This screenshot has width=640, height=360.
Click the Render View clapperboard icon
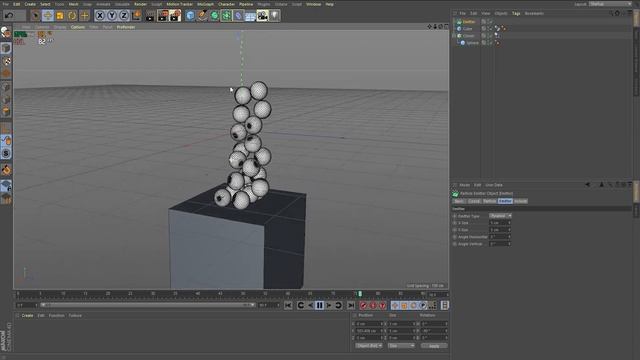point(150,16)
